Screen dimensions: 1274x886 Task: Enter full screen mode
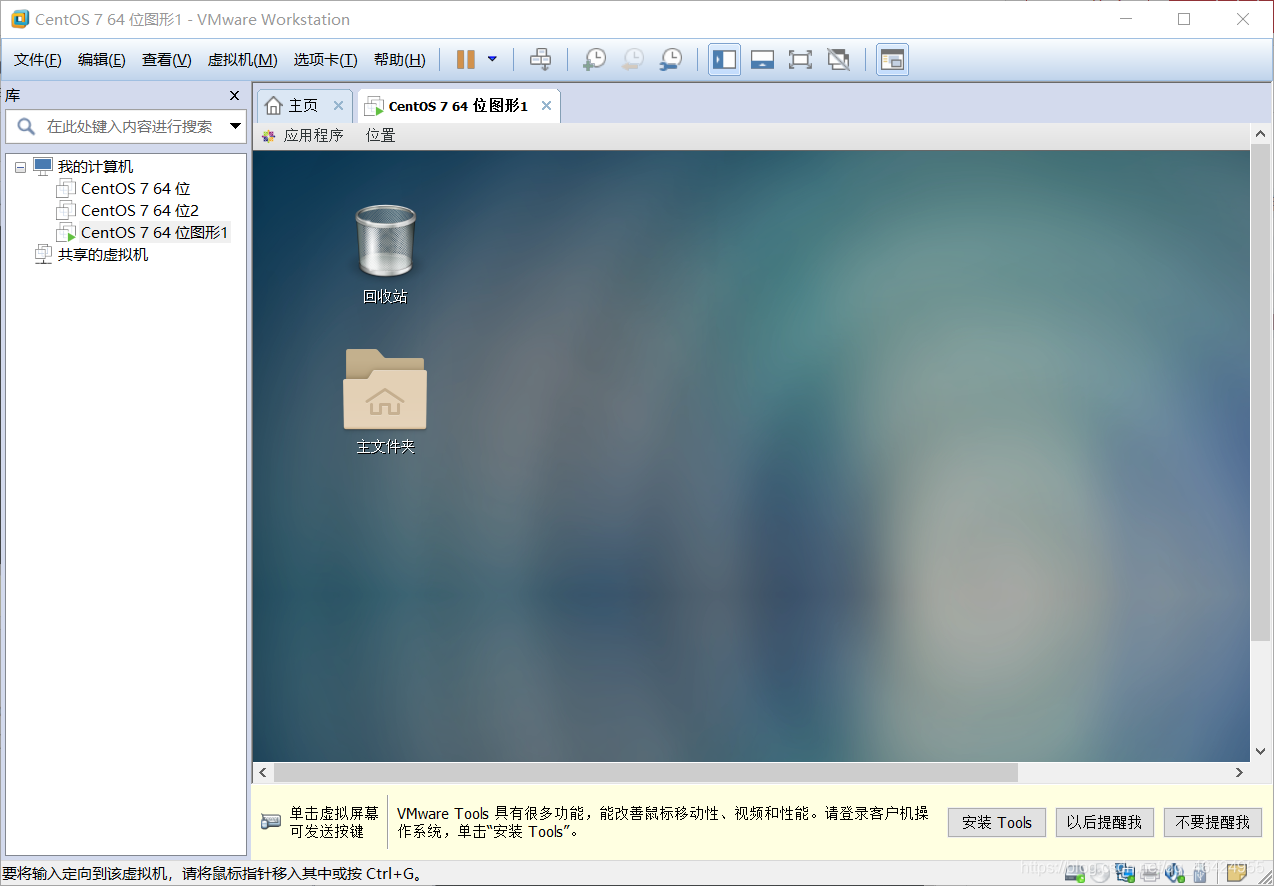[800, 60]
